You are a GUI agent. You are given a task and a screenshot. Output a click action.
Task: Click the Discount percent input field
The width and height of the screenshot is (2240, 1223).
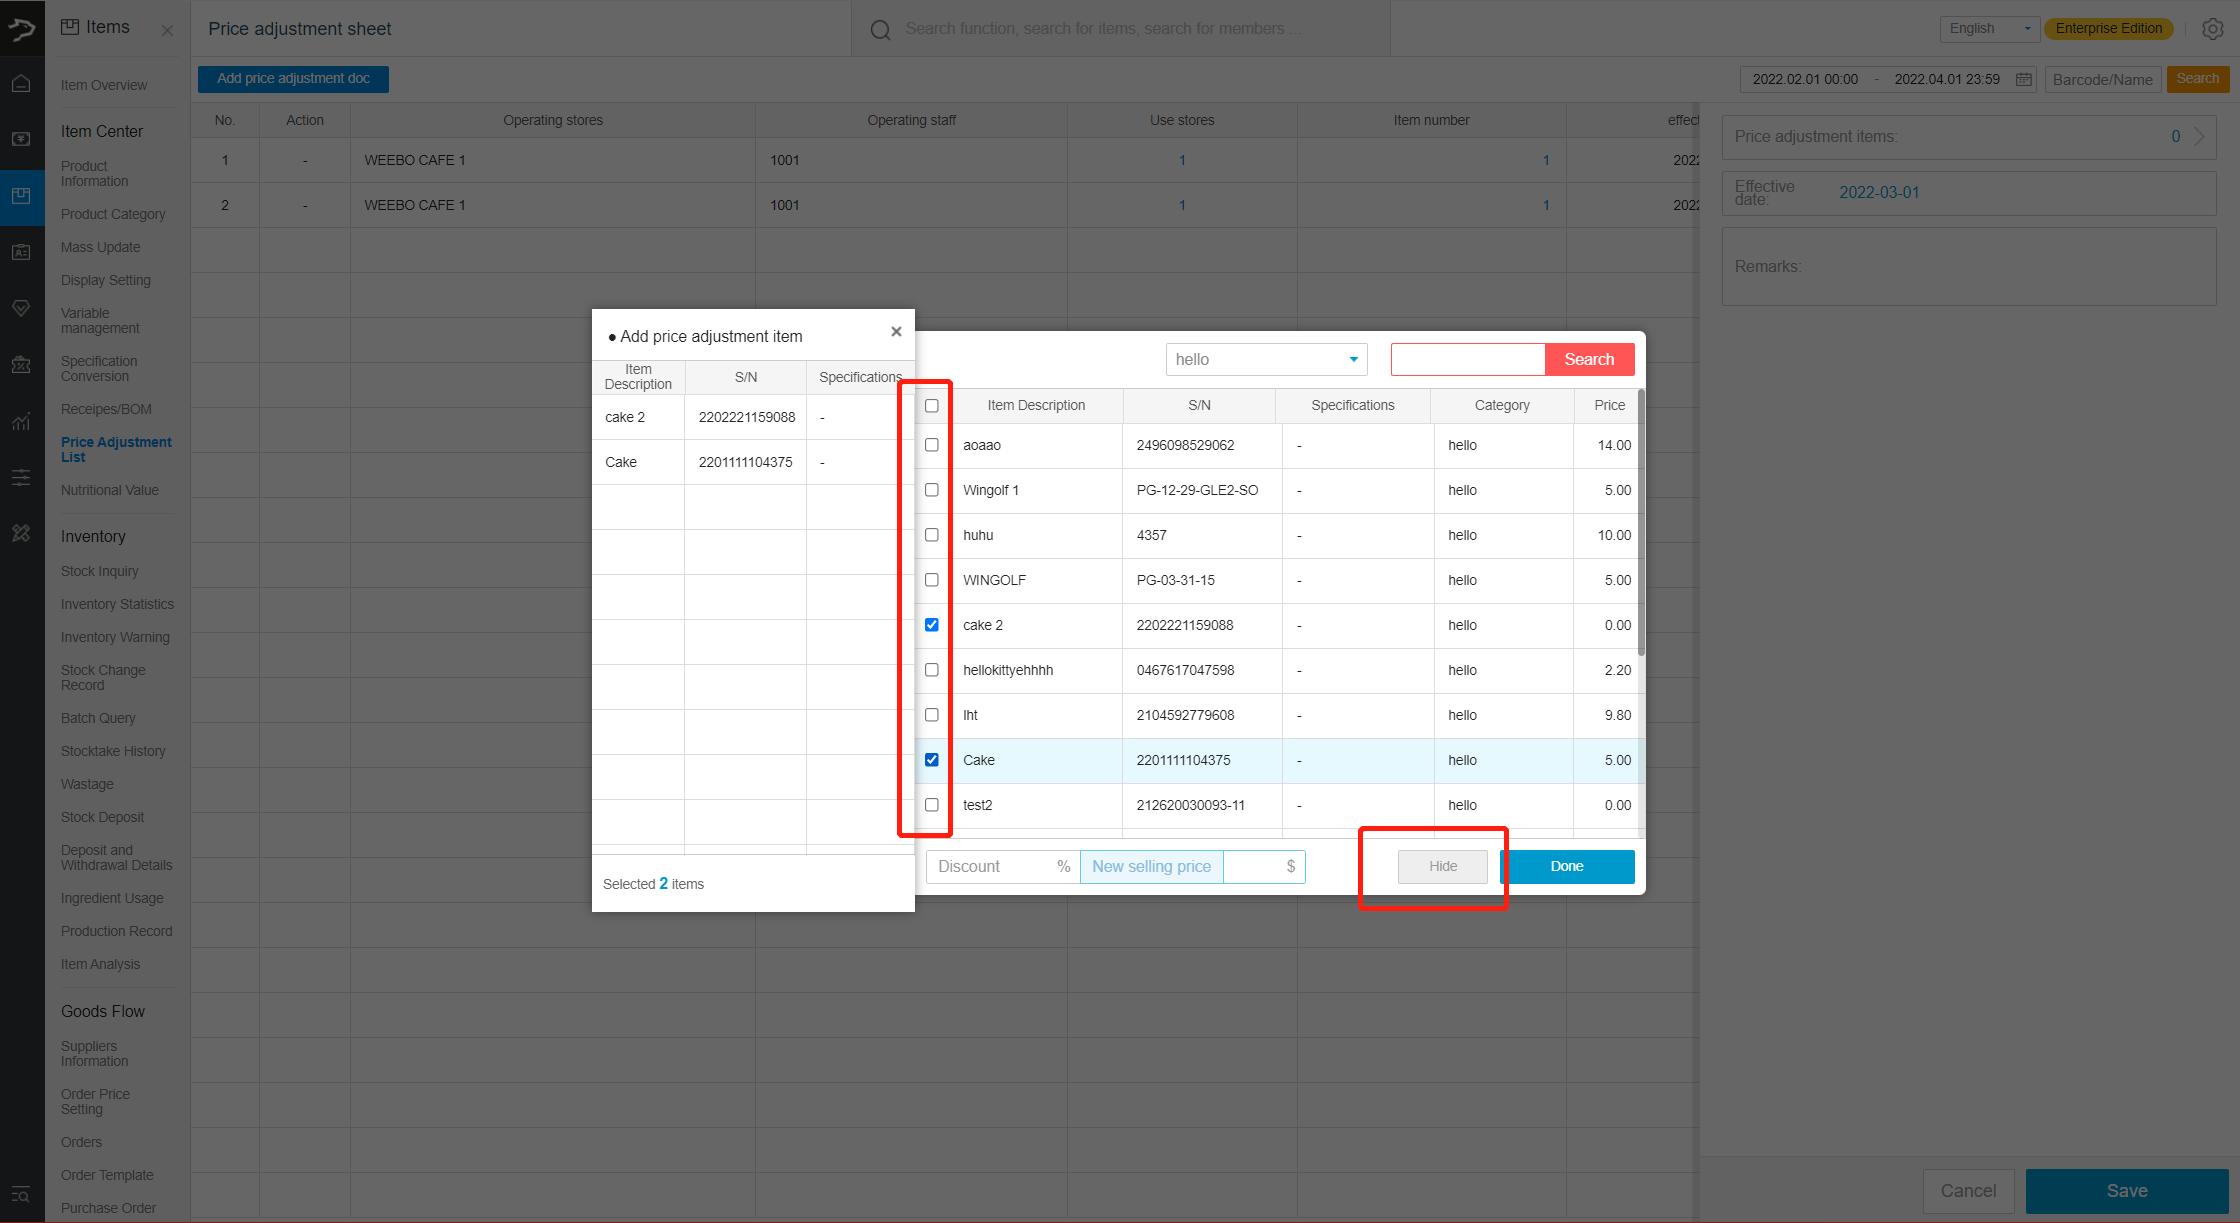point(1003,866)
